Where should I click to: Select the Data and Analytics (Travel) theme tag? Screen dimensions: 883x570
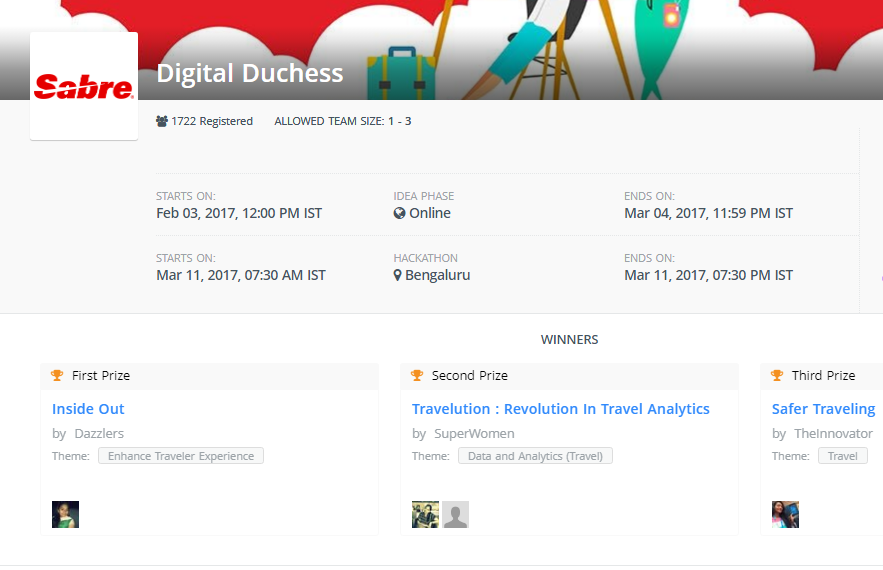coord(535,456)
